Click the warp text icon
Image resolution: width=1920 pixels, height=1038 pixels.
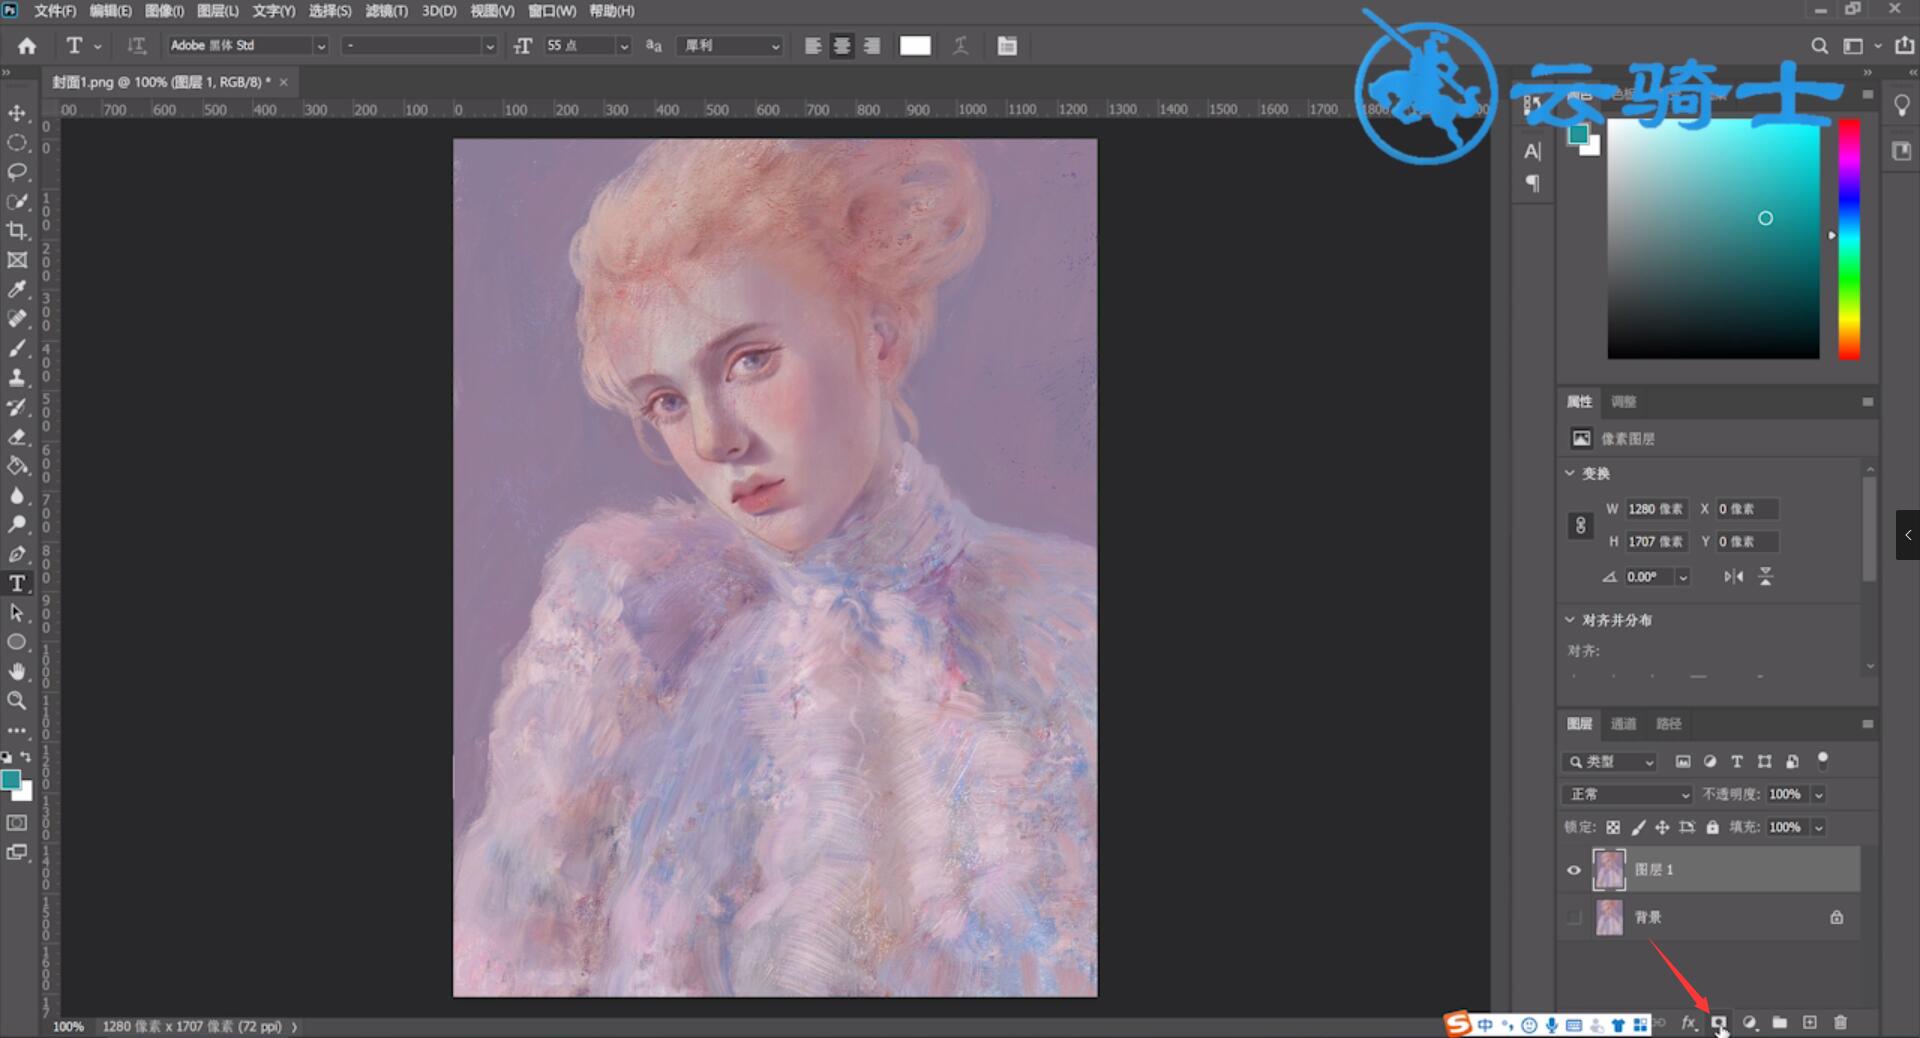(961, 46)
